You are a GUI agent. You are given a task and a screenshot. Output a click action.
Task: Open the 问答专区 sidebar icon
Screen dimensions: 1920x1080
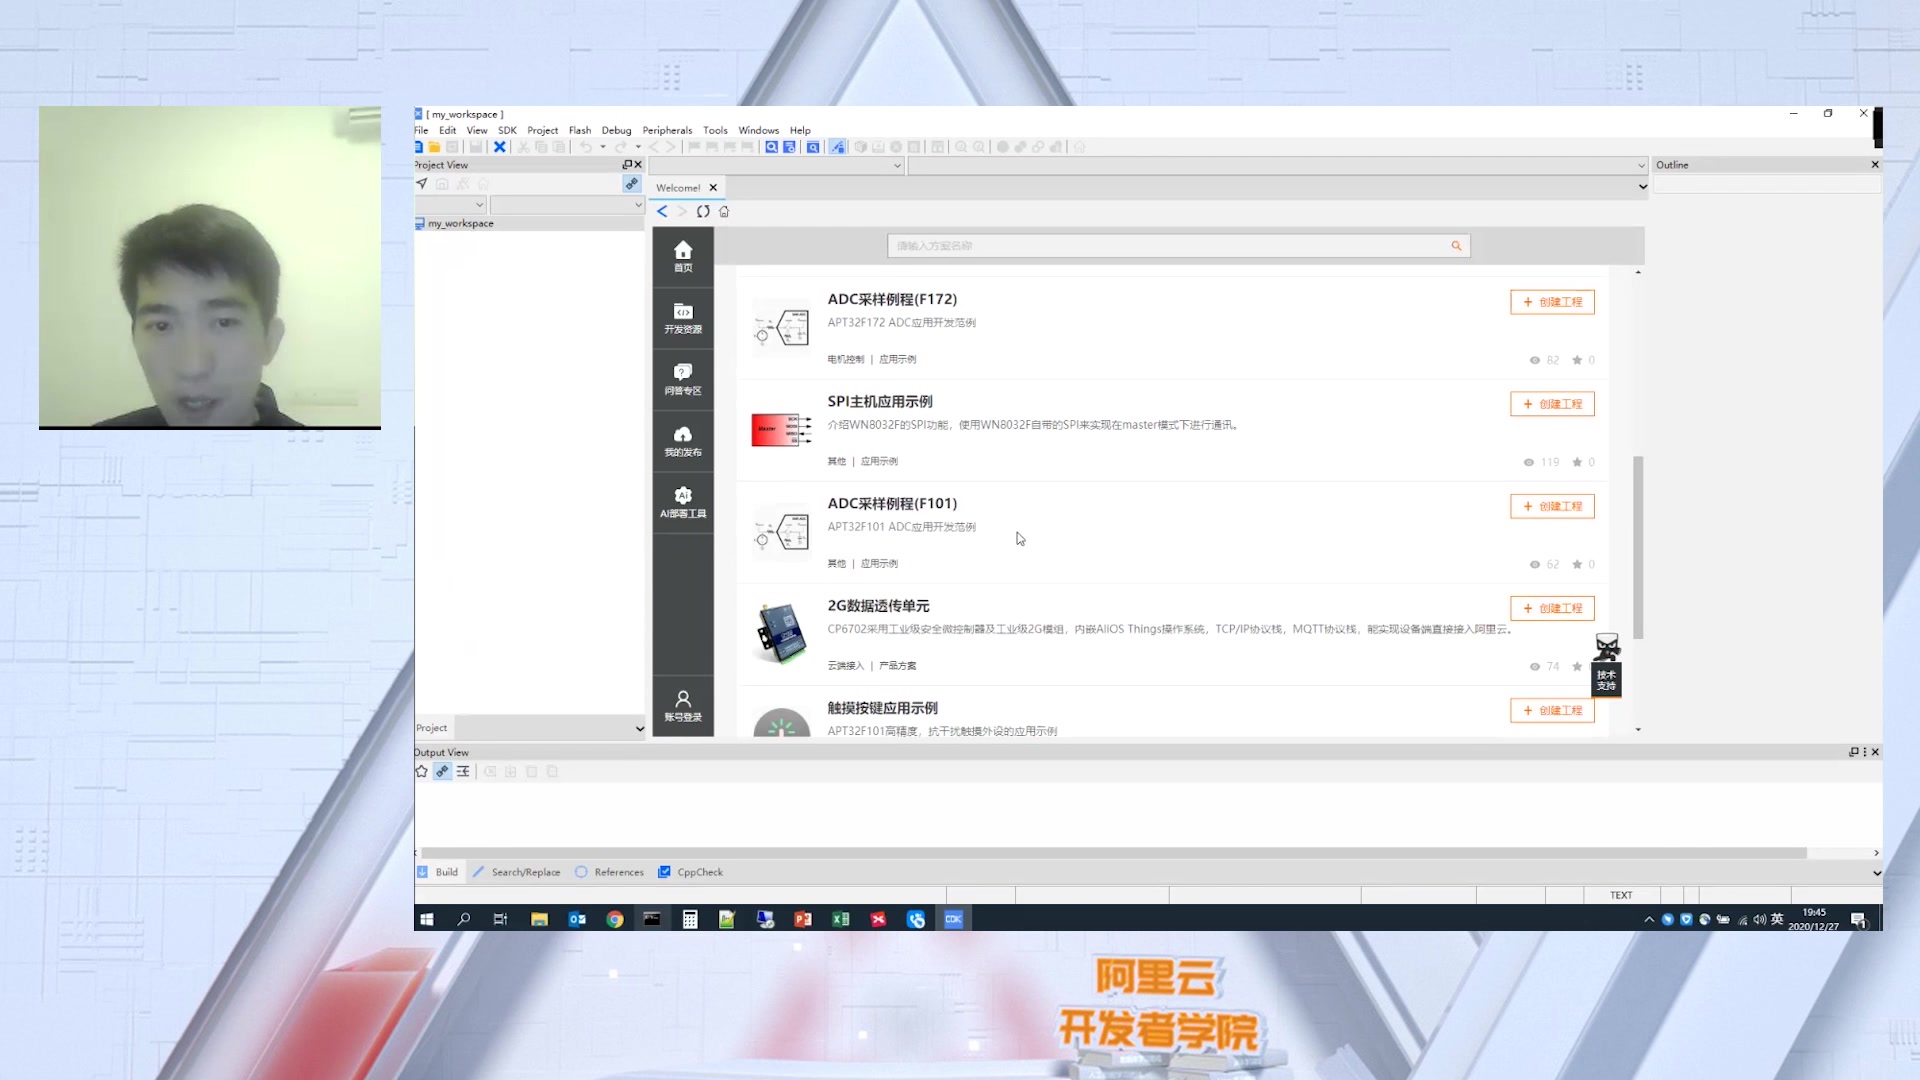(683, 379)
